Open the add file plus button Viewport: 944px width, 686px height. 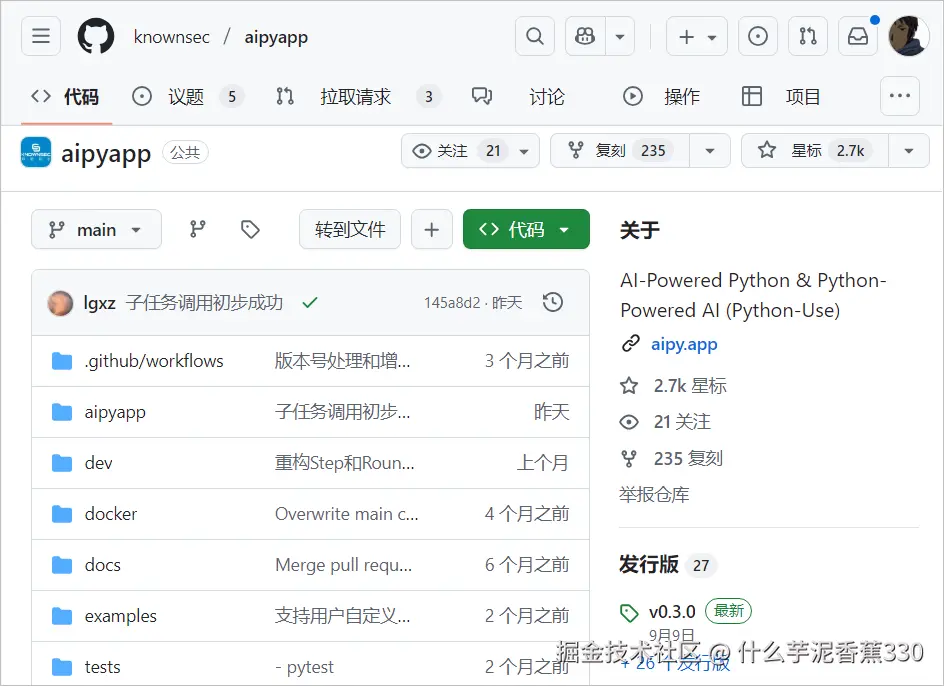click(432, 229)
